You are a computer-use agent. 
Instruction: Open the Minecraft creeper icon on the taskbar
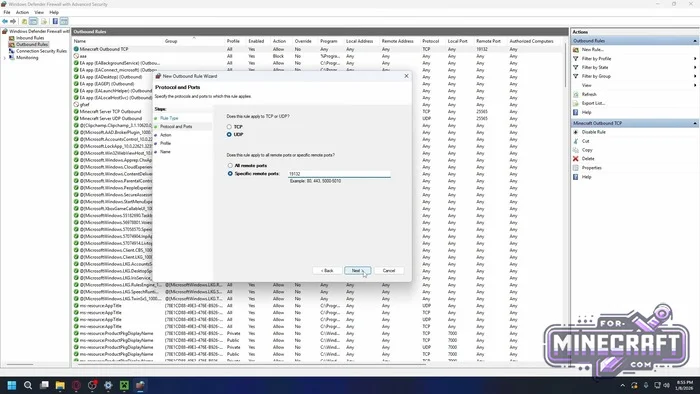[124, 385]
